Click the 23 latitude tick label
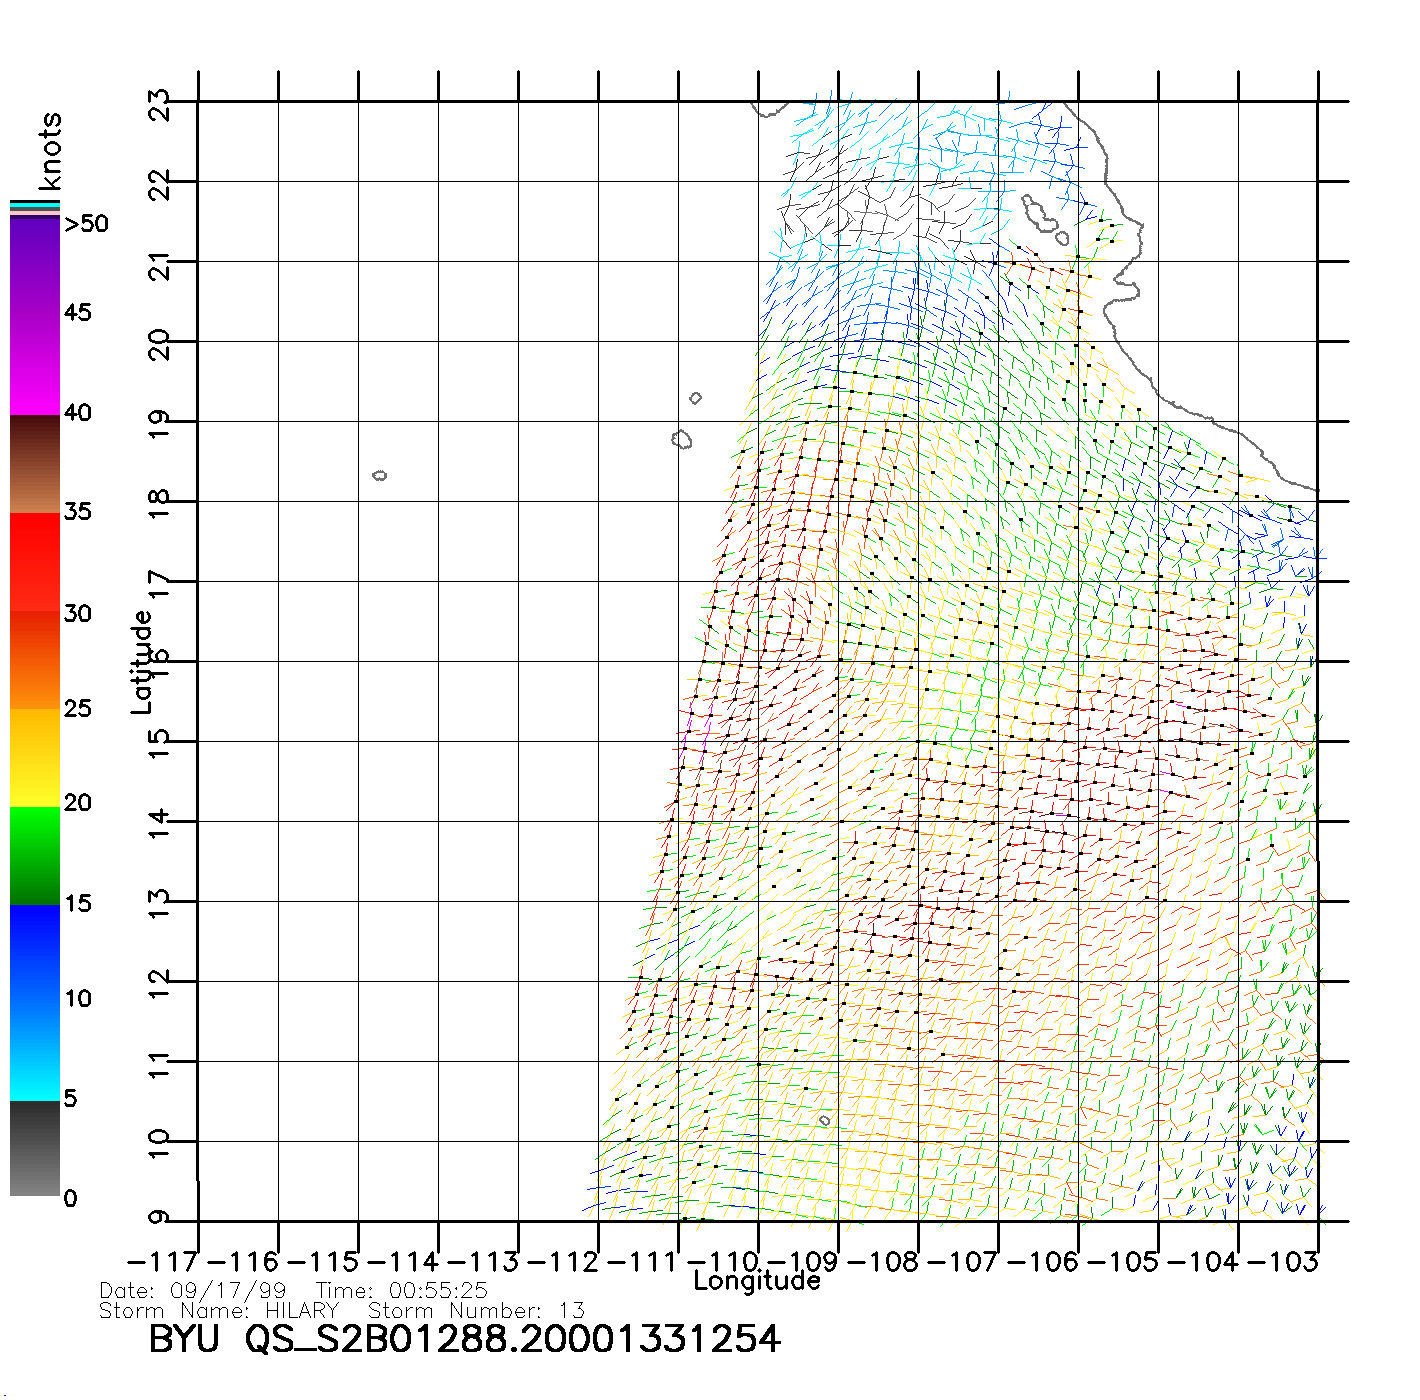Image resolution: width=1420 pixels, height=1400 pixels. pos(159,104)
